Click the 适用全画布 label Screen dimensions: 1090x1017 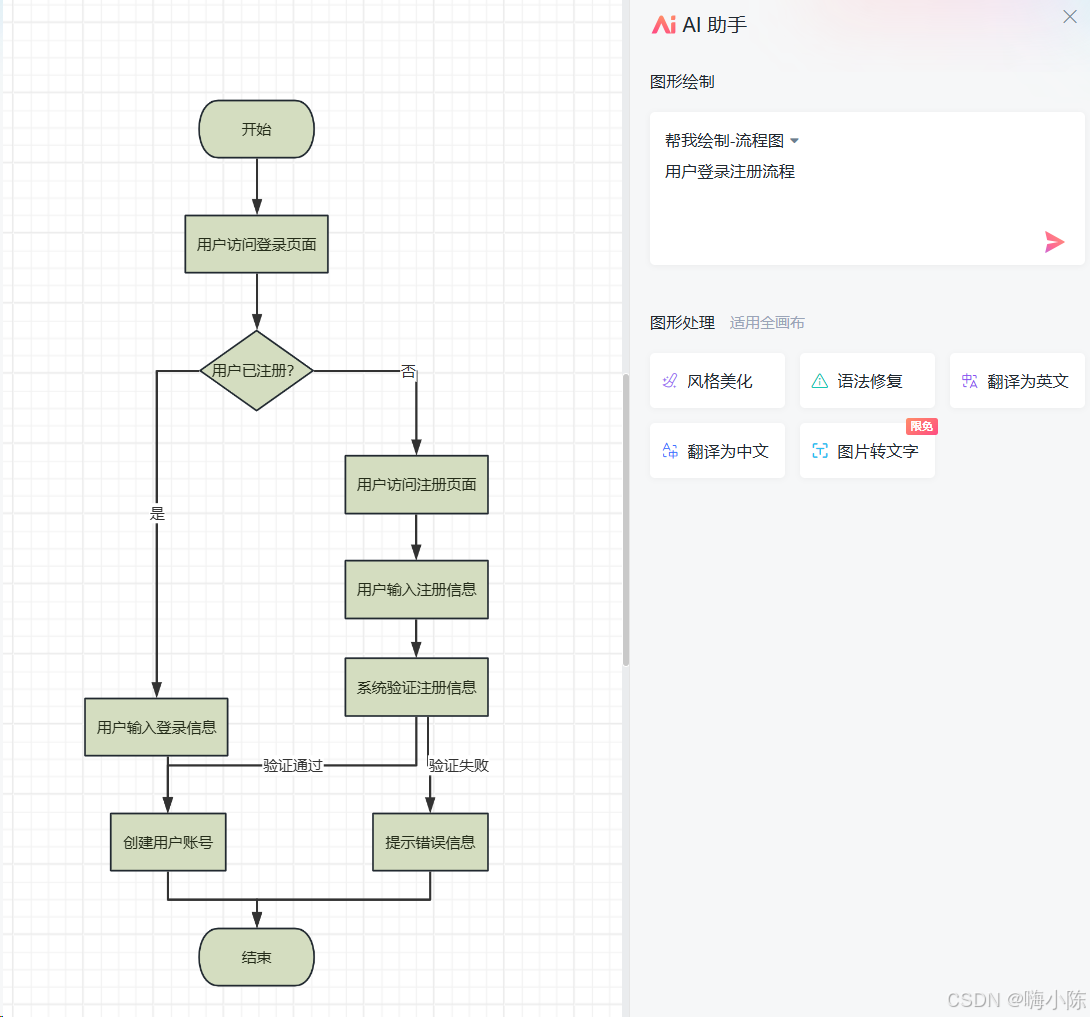767,322
